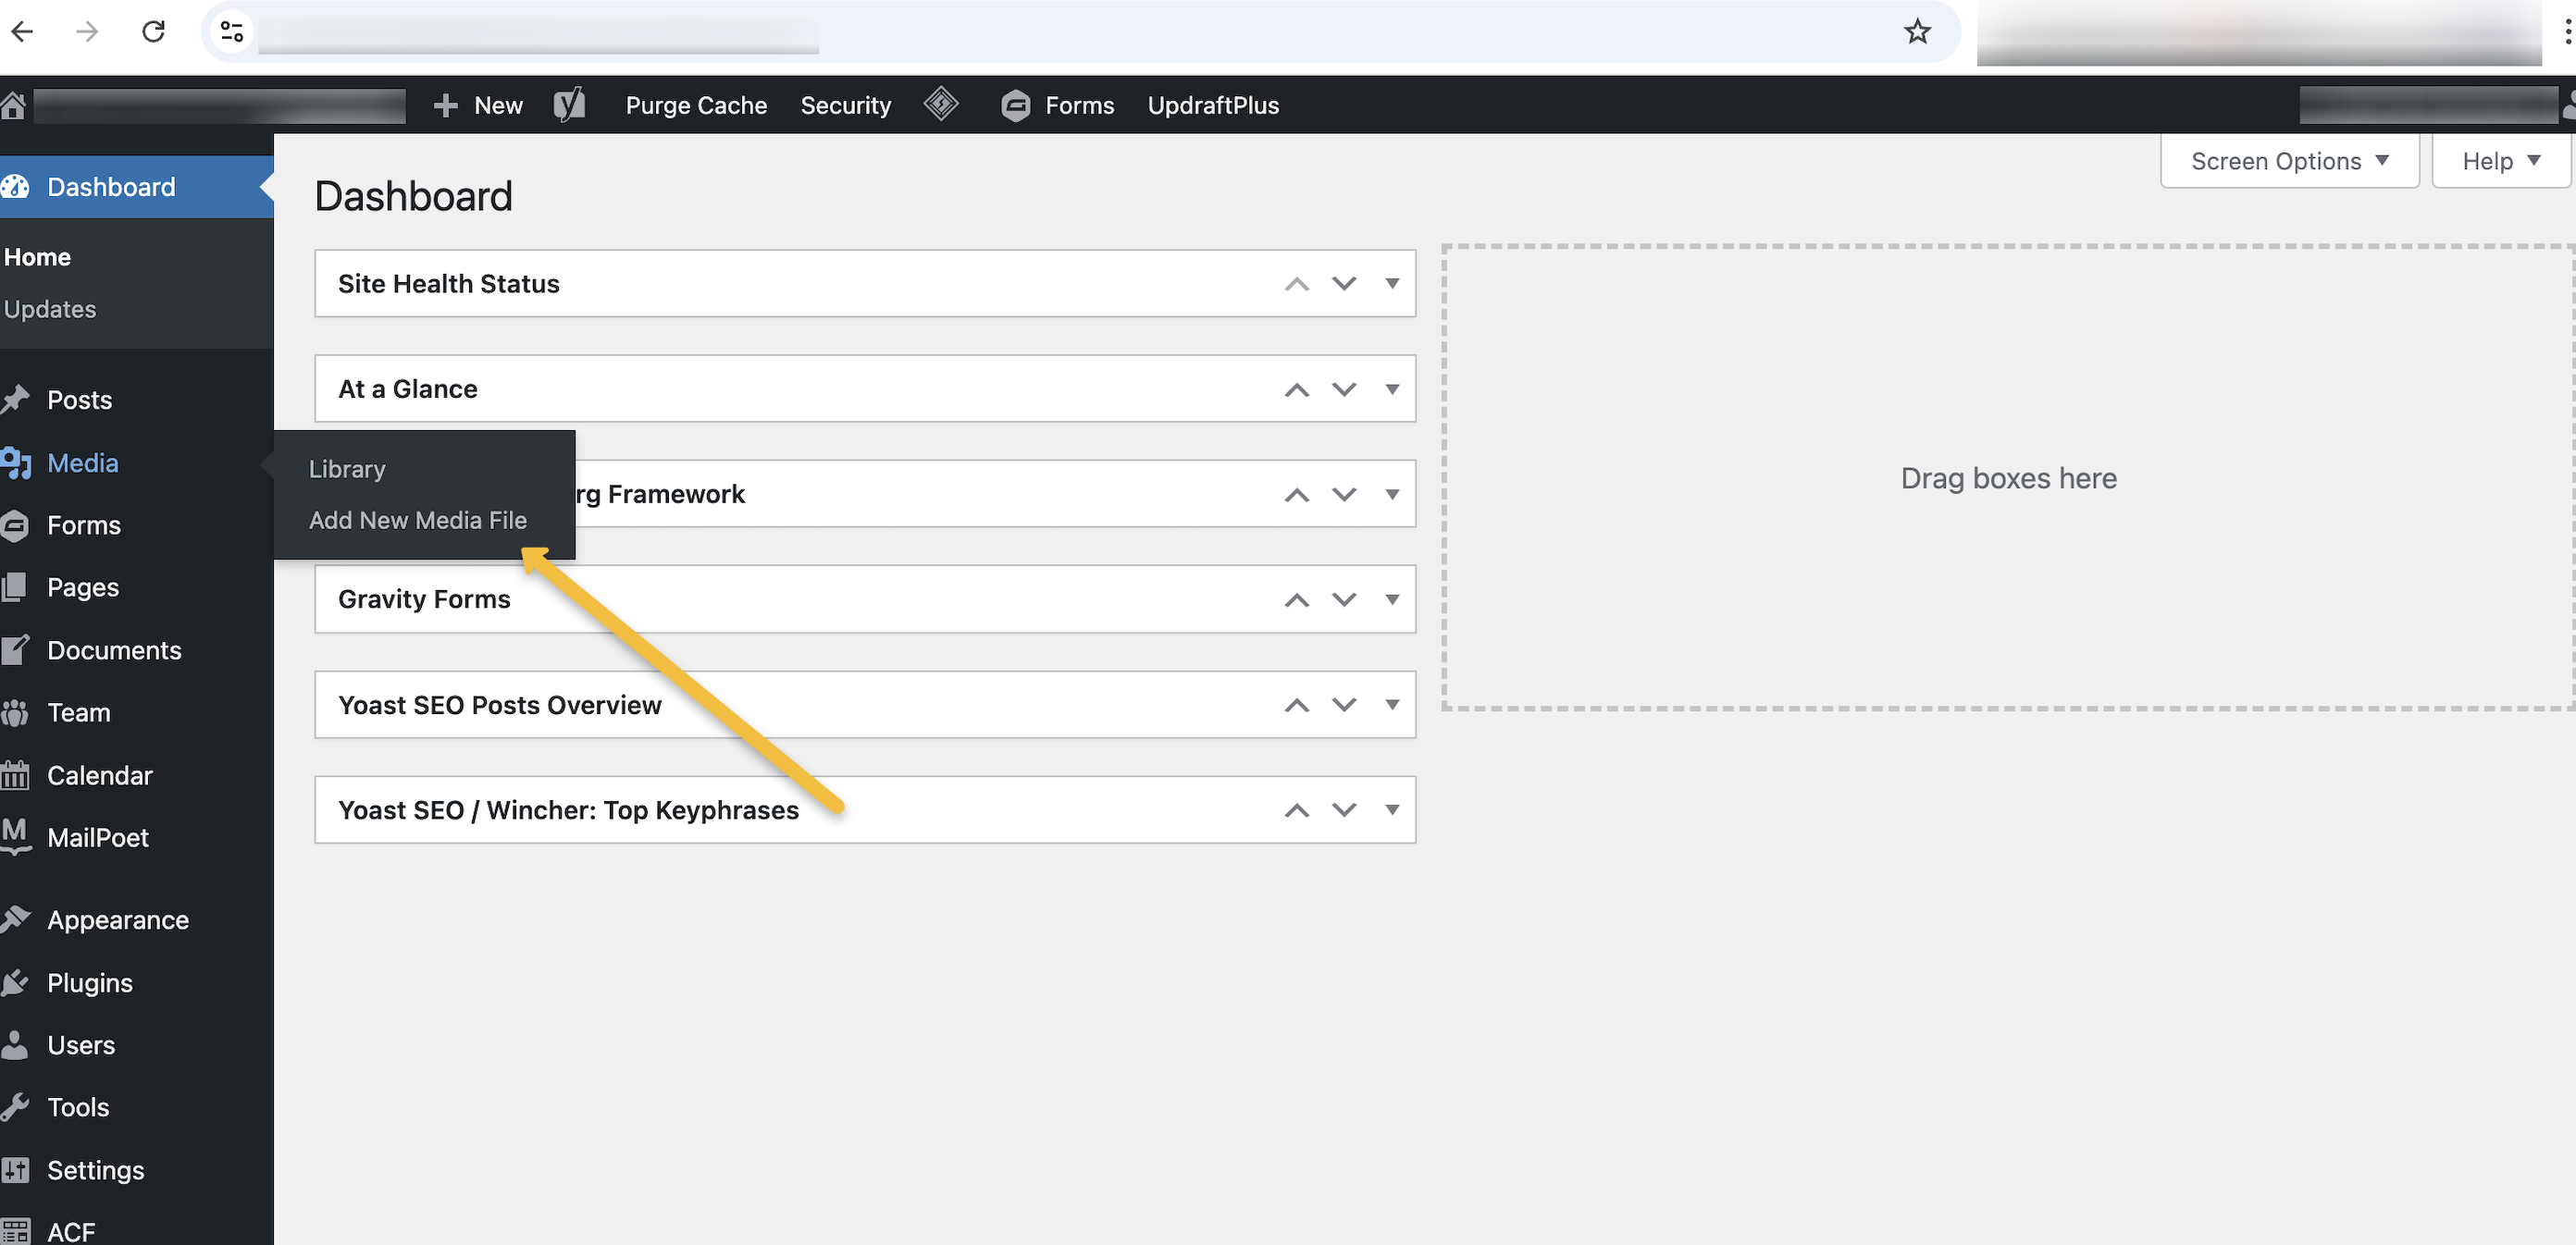Click the Yoast SEO Posts Overview heading
This screenshot has height=1245, width=2576.
click(x=500, y=705)
